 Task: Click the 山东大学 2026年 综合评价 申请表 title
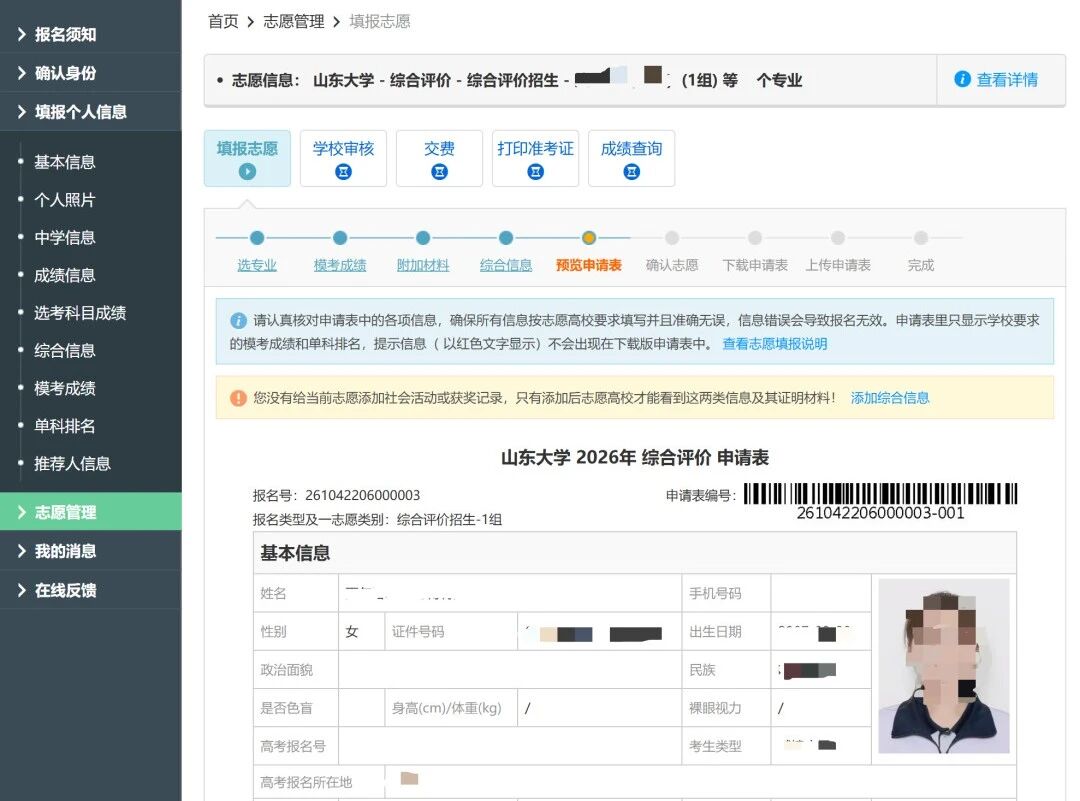coord(634,457)
